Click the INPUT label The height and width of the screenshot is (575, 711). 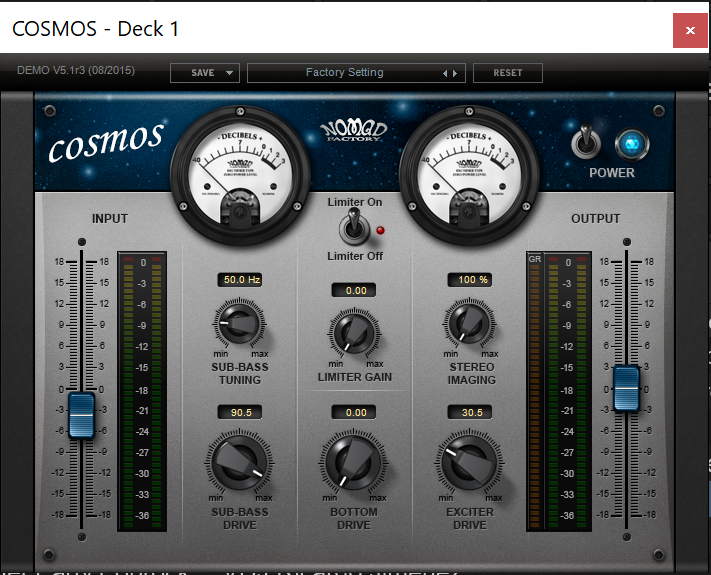point(110,219)
